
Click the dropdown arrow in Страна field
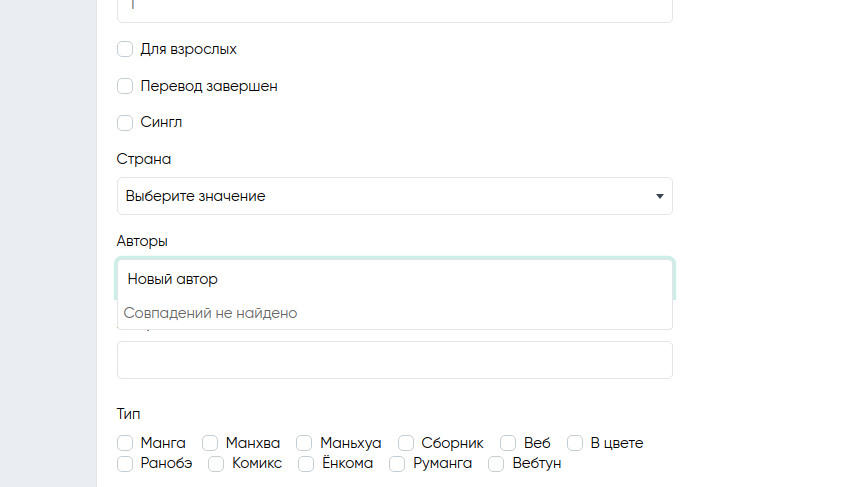click(660, 196)
